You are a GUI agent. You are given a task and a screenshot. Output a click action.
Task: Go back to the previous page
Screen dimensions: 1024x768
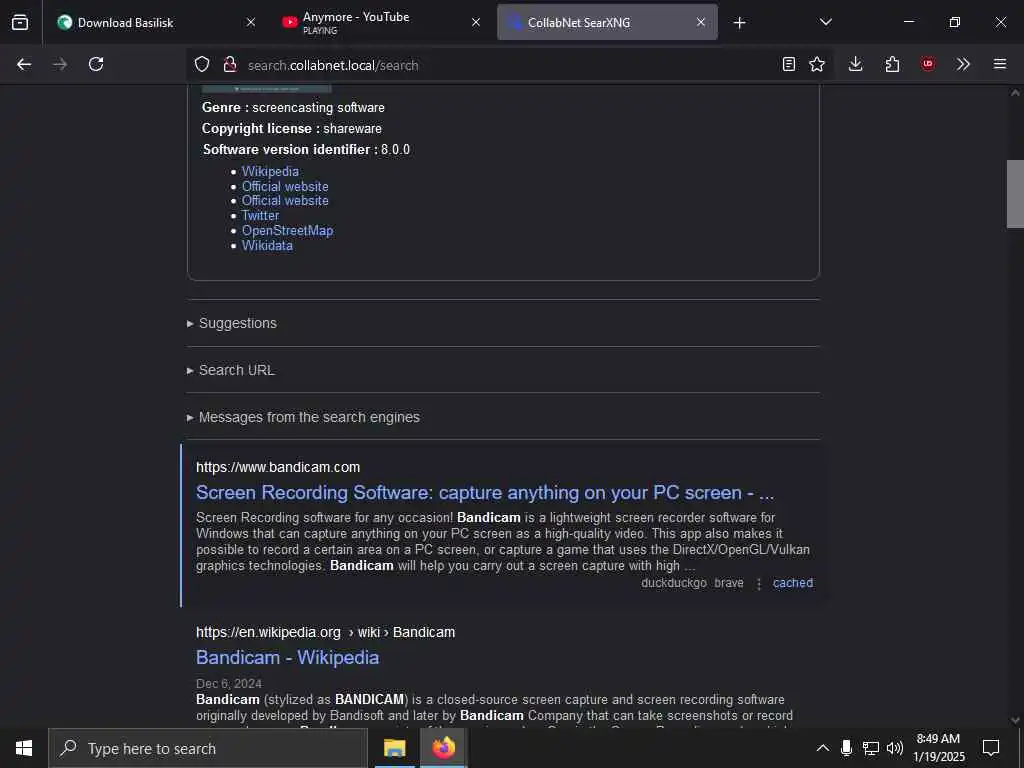[x=24, y=64]
